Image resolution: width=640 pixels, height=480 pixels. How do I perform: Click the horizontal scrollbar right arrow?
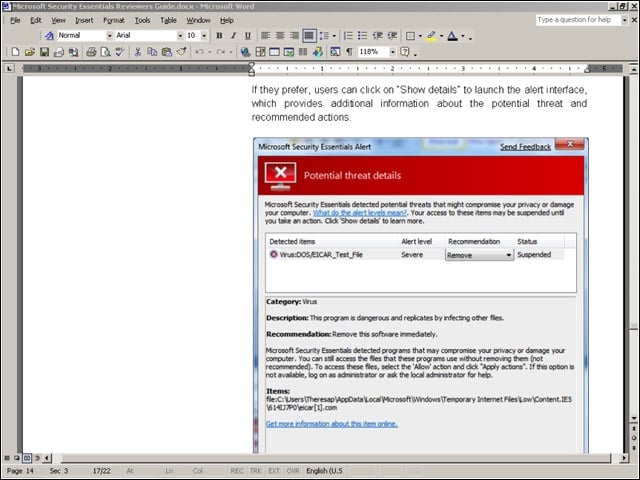click(x=623, y=458)
